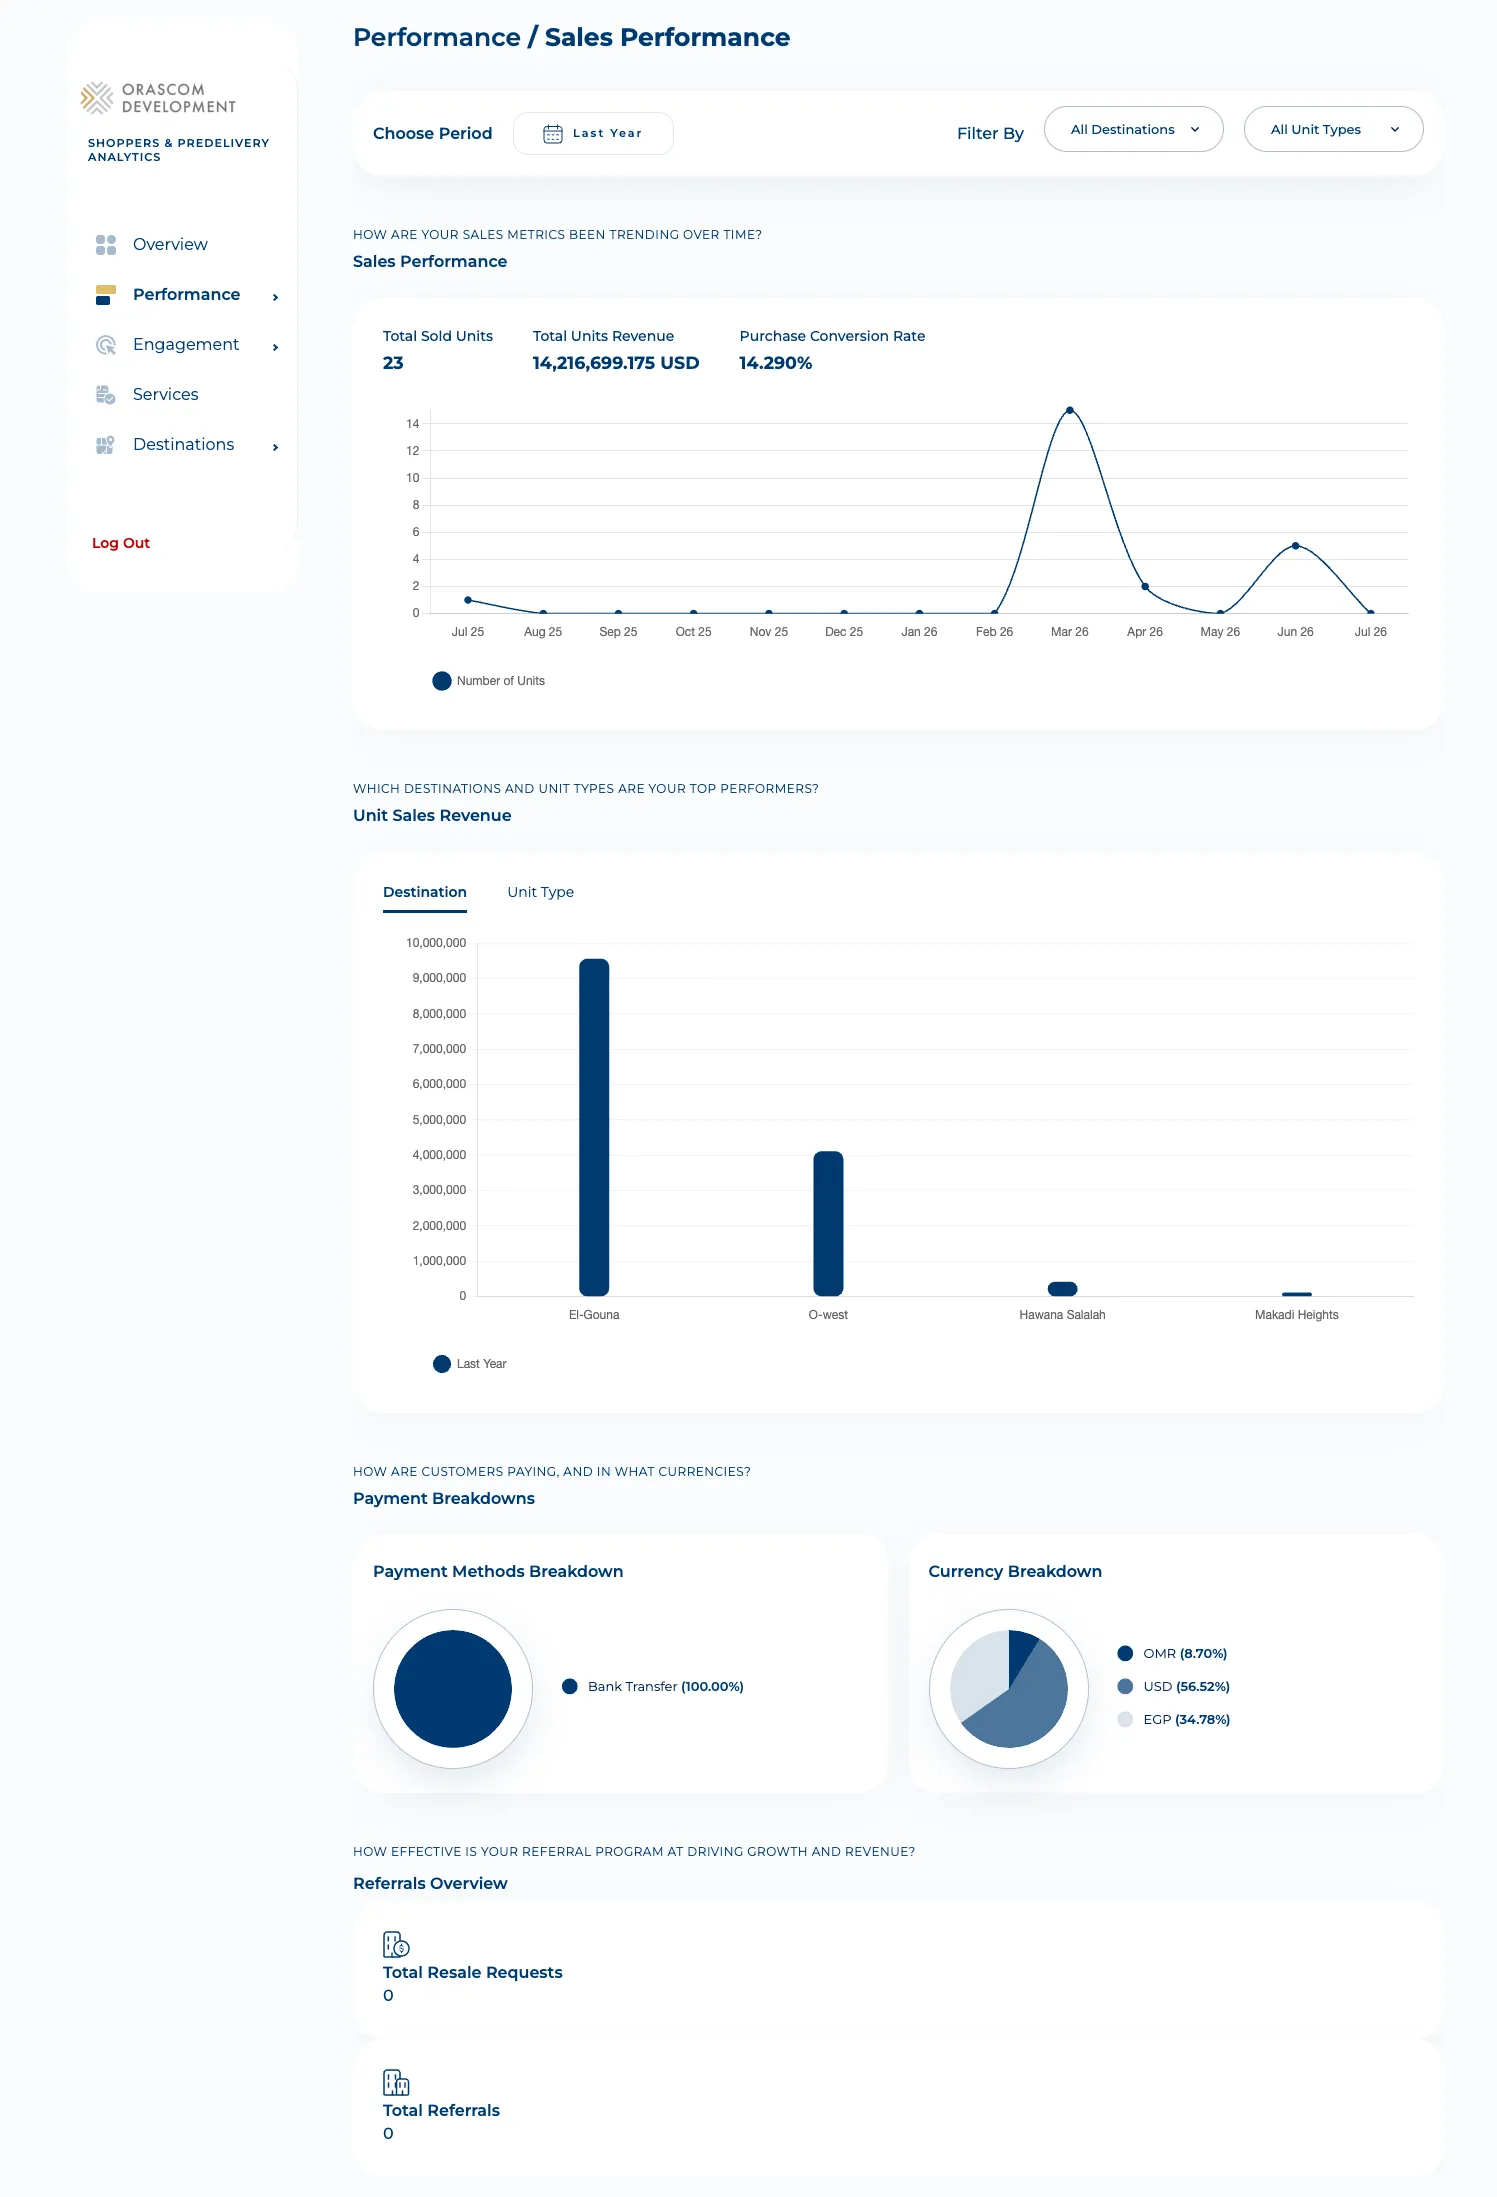Click the Shoppers & Predelivery Analytics label

coord(178,150)
